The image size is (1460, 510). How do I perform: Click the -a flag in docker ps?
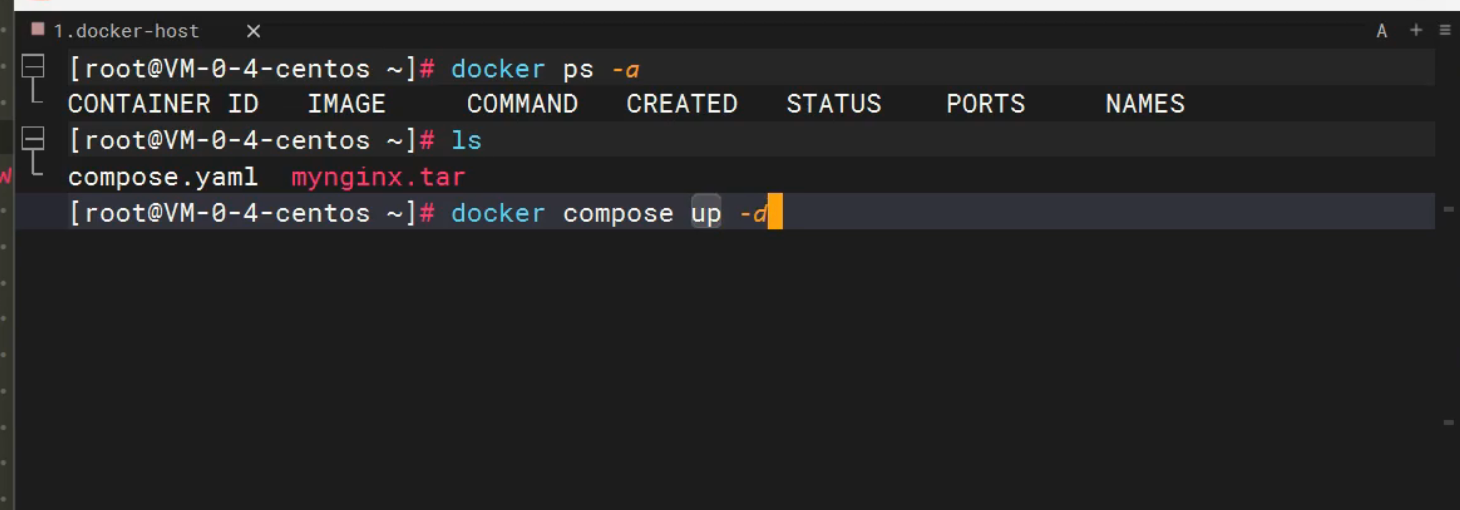click(625, 69)
